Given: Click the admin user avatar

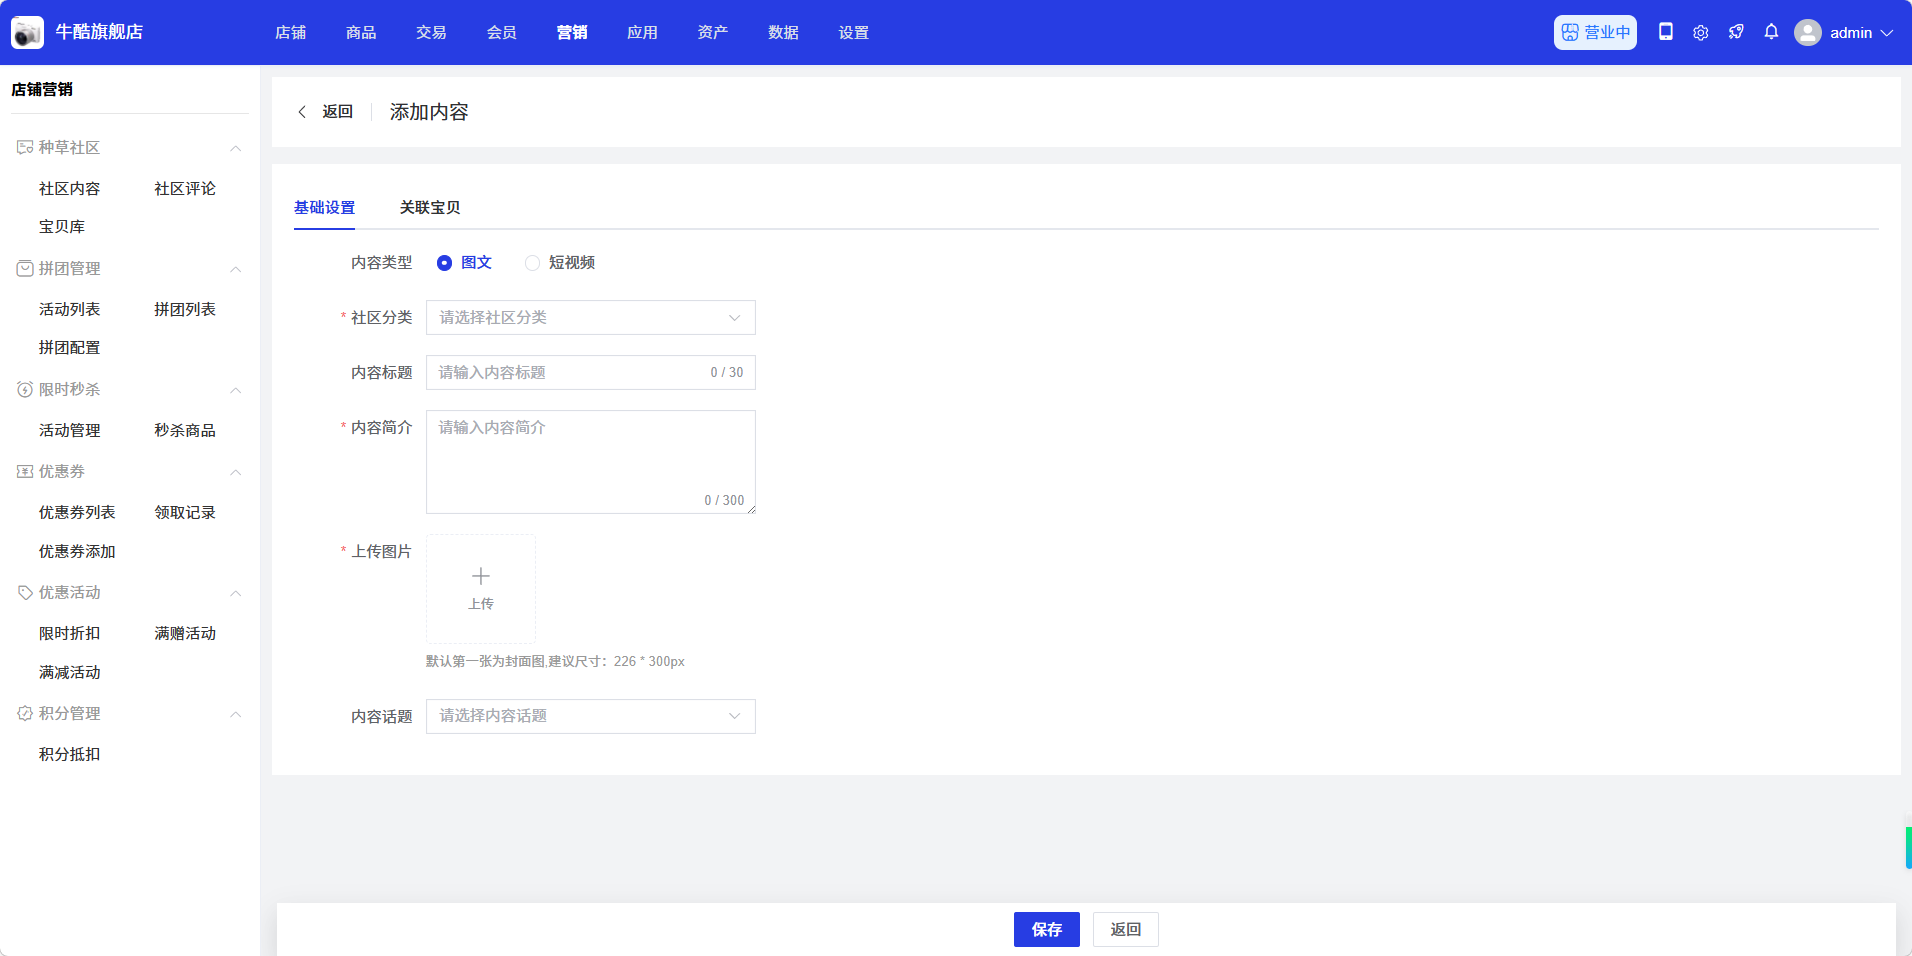Looking at the screenshot, I should click(x=1807, y=32).
